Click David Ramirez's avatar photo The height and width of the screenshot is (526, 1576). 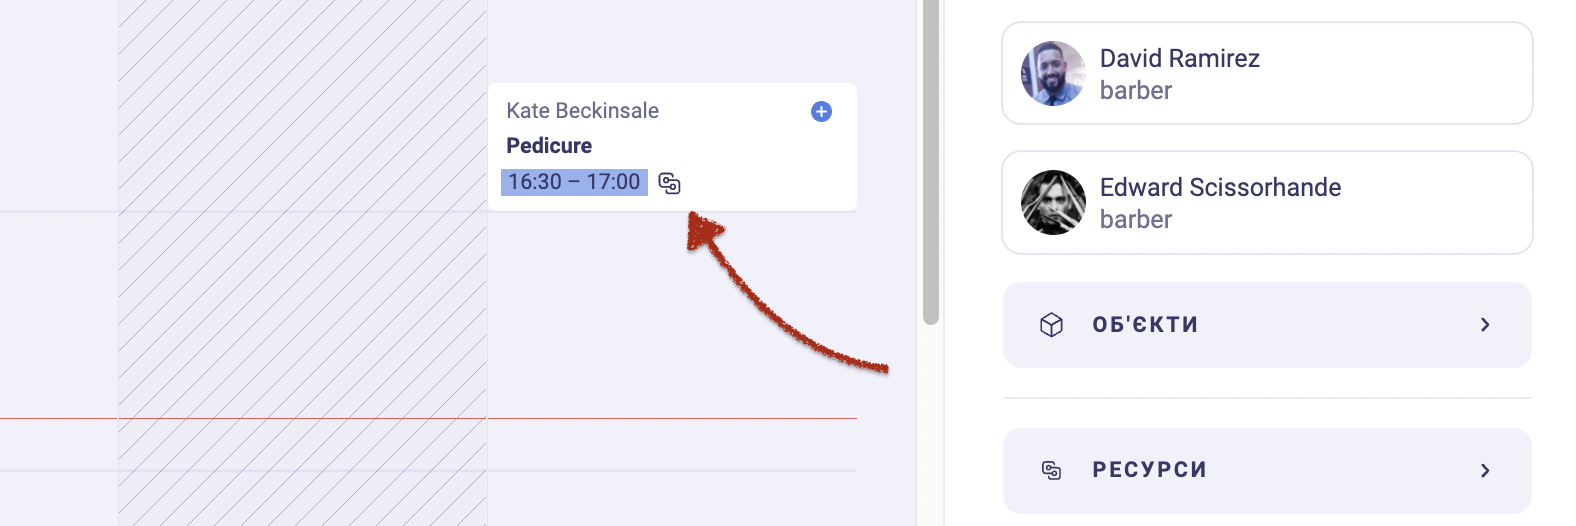pos(1053,73)
